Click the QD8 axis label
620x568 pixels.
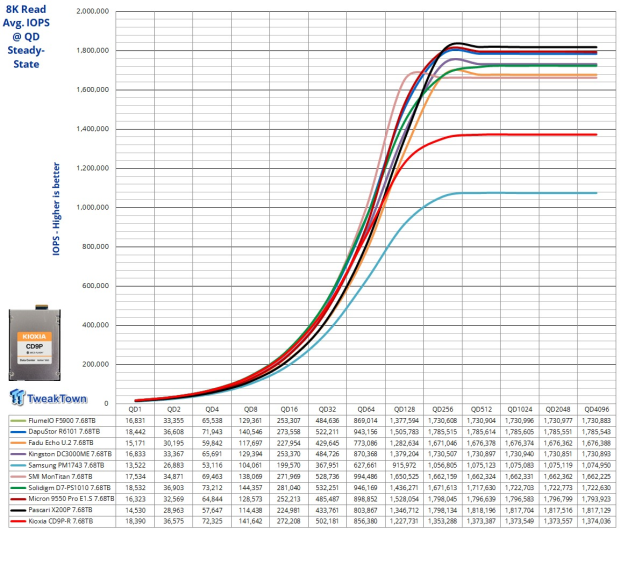(250, 409)
